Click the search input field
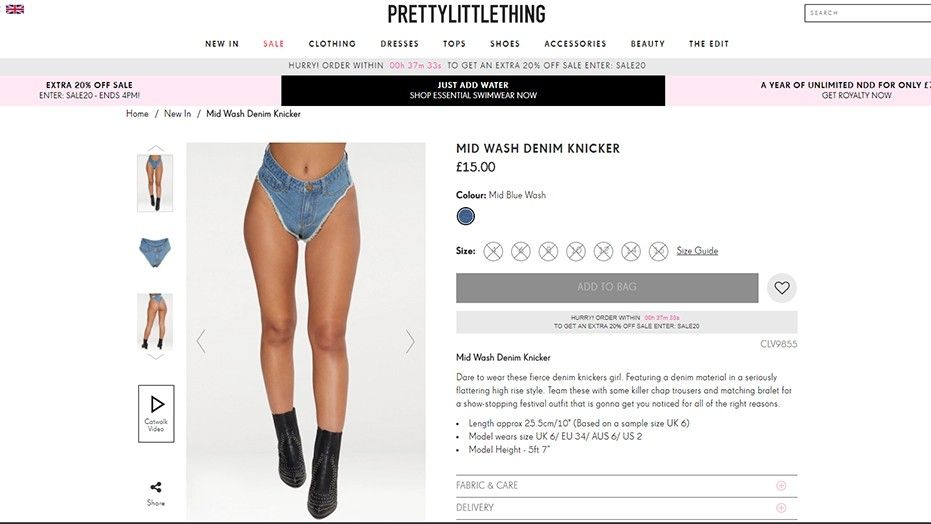This screenshot has width=931, height=524. 868,13
